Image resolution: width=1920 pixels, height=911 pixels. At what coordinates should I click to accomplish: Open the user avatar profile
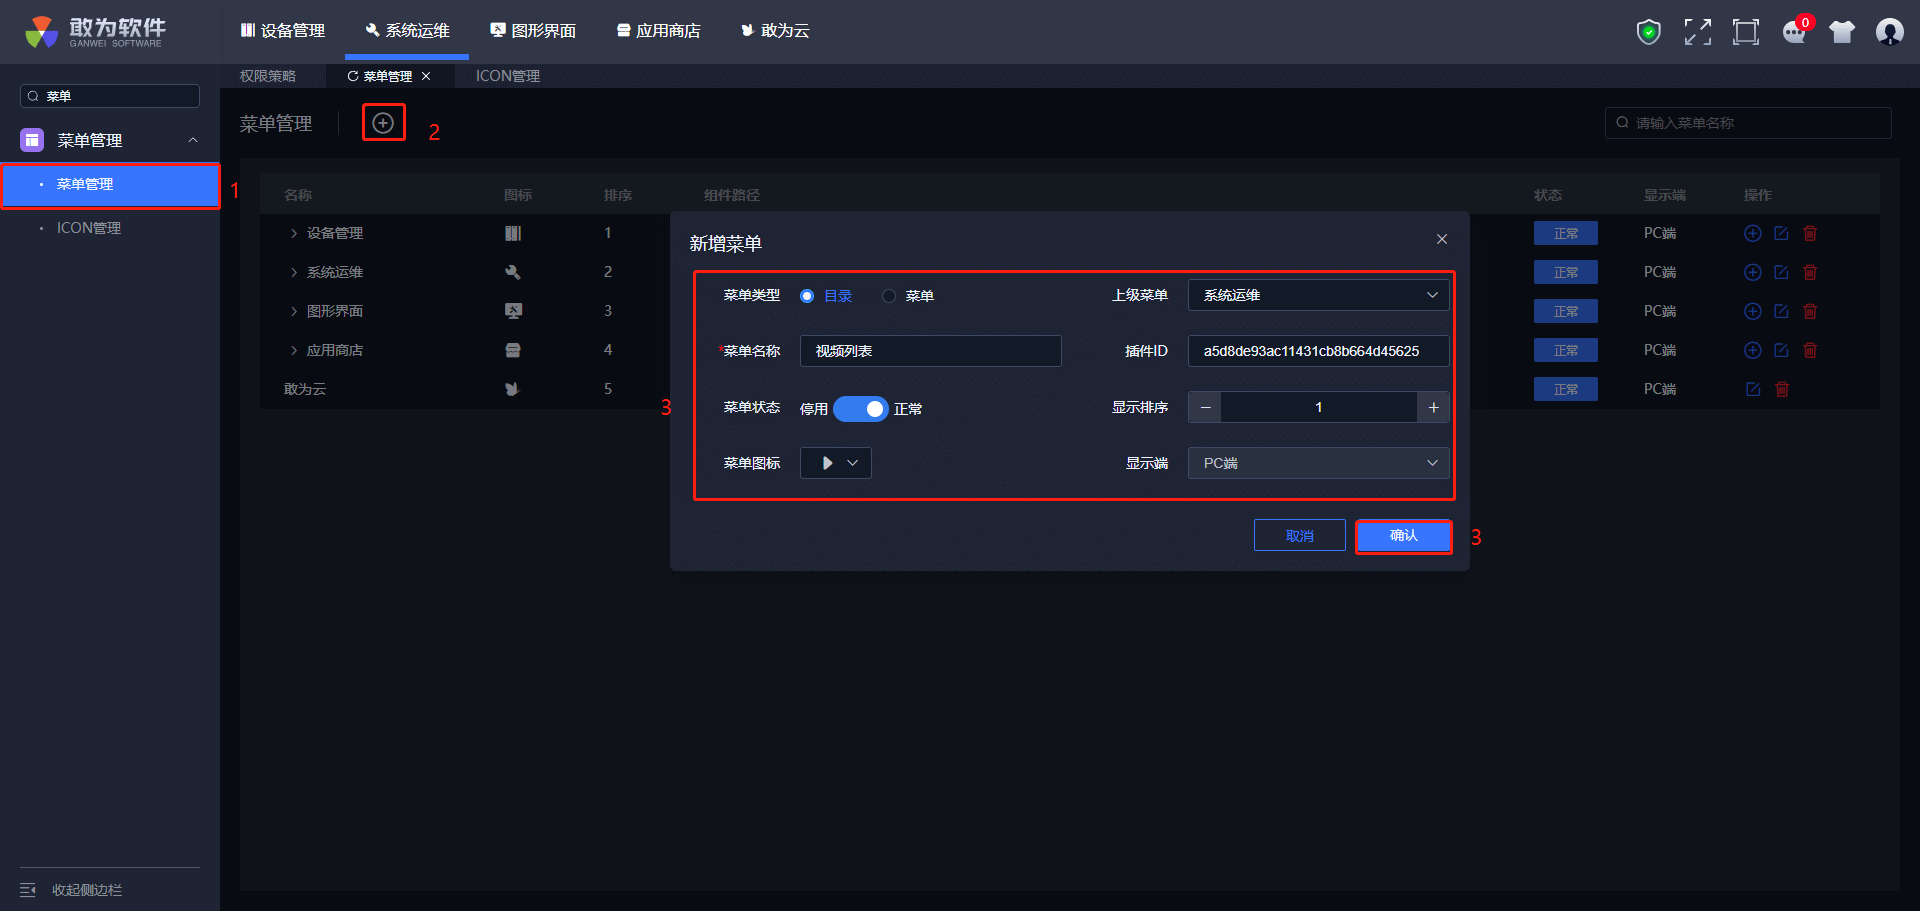1889,32
